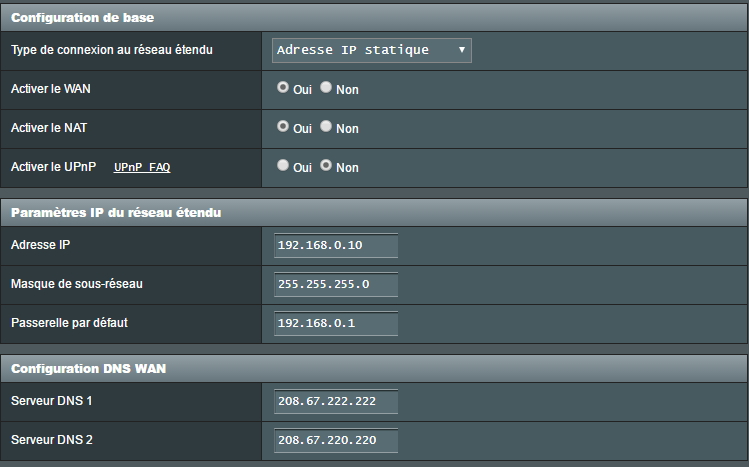Choose Non for Activer le NAT
Viewport: 749px width, 467px height.
tap(326, 127)
